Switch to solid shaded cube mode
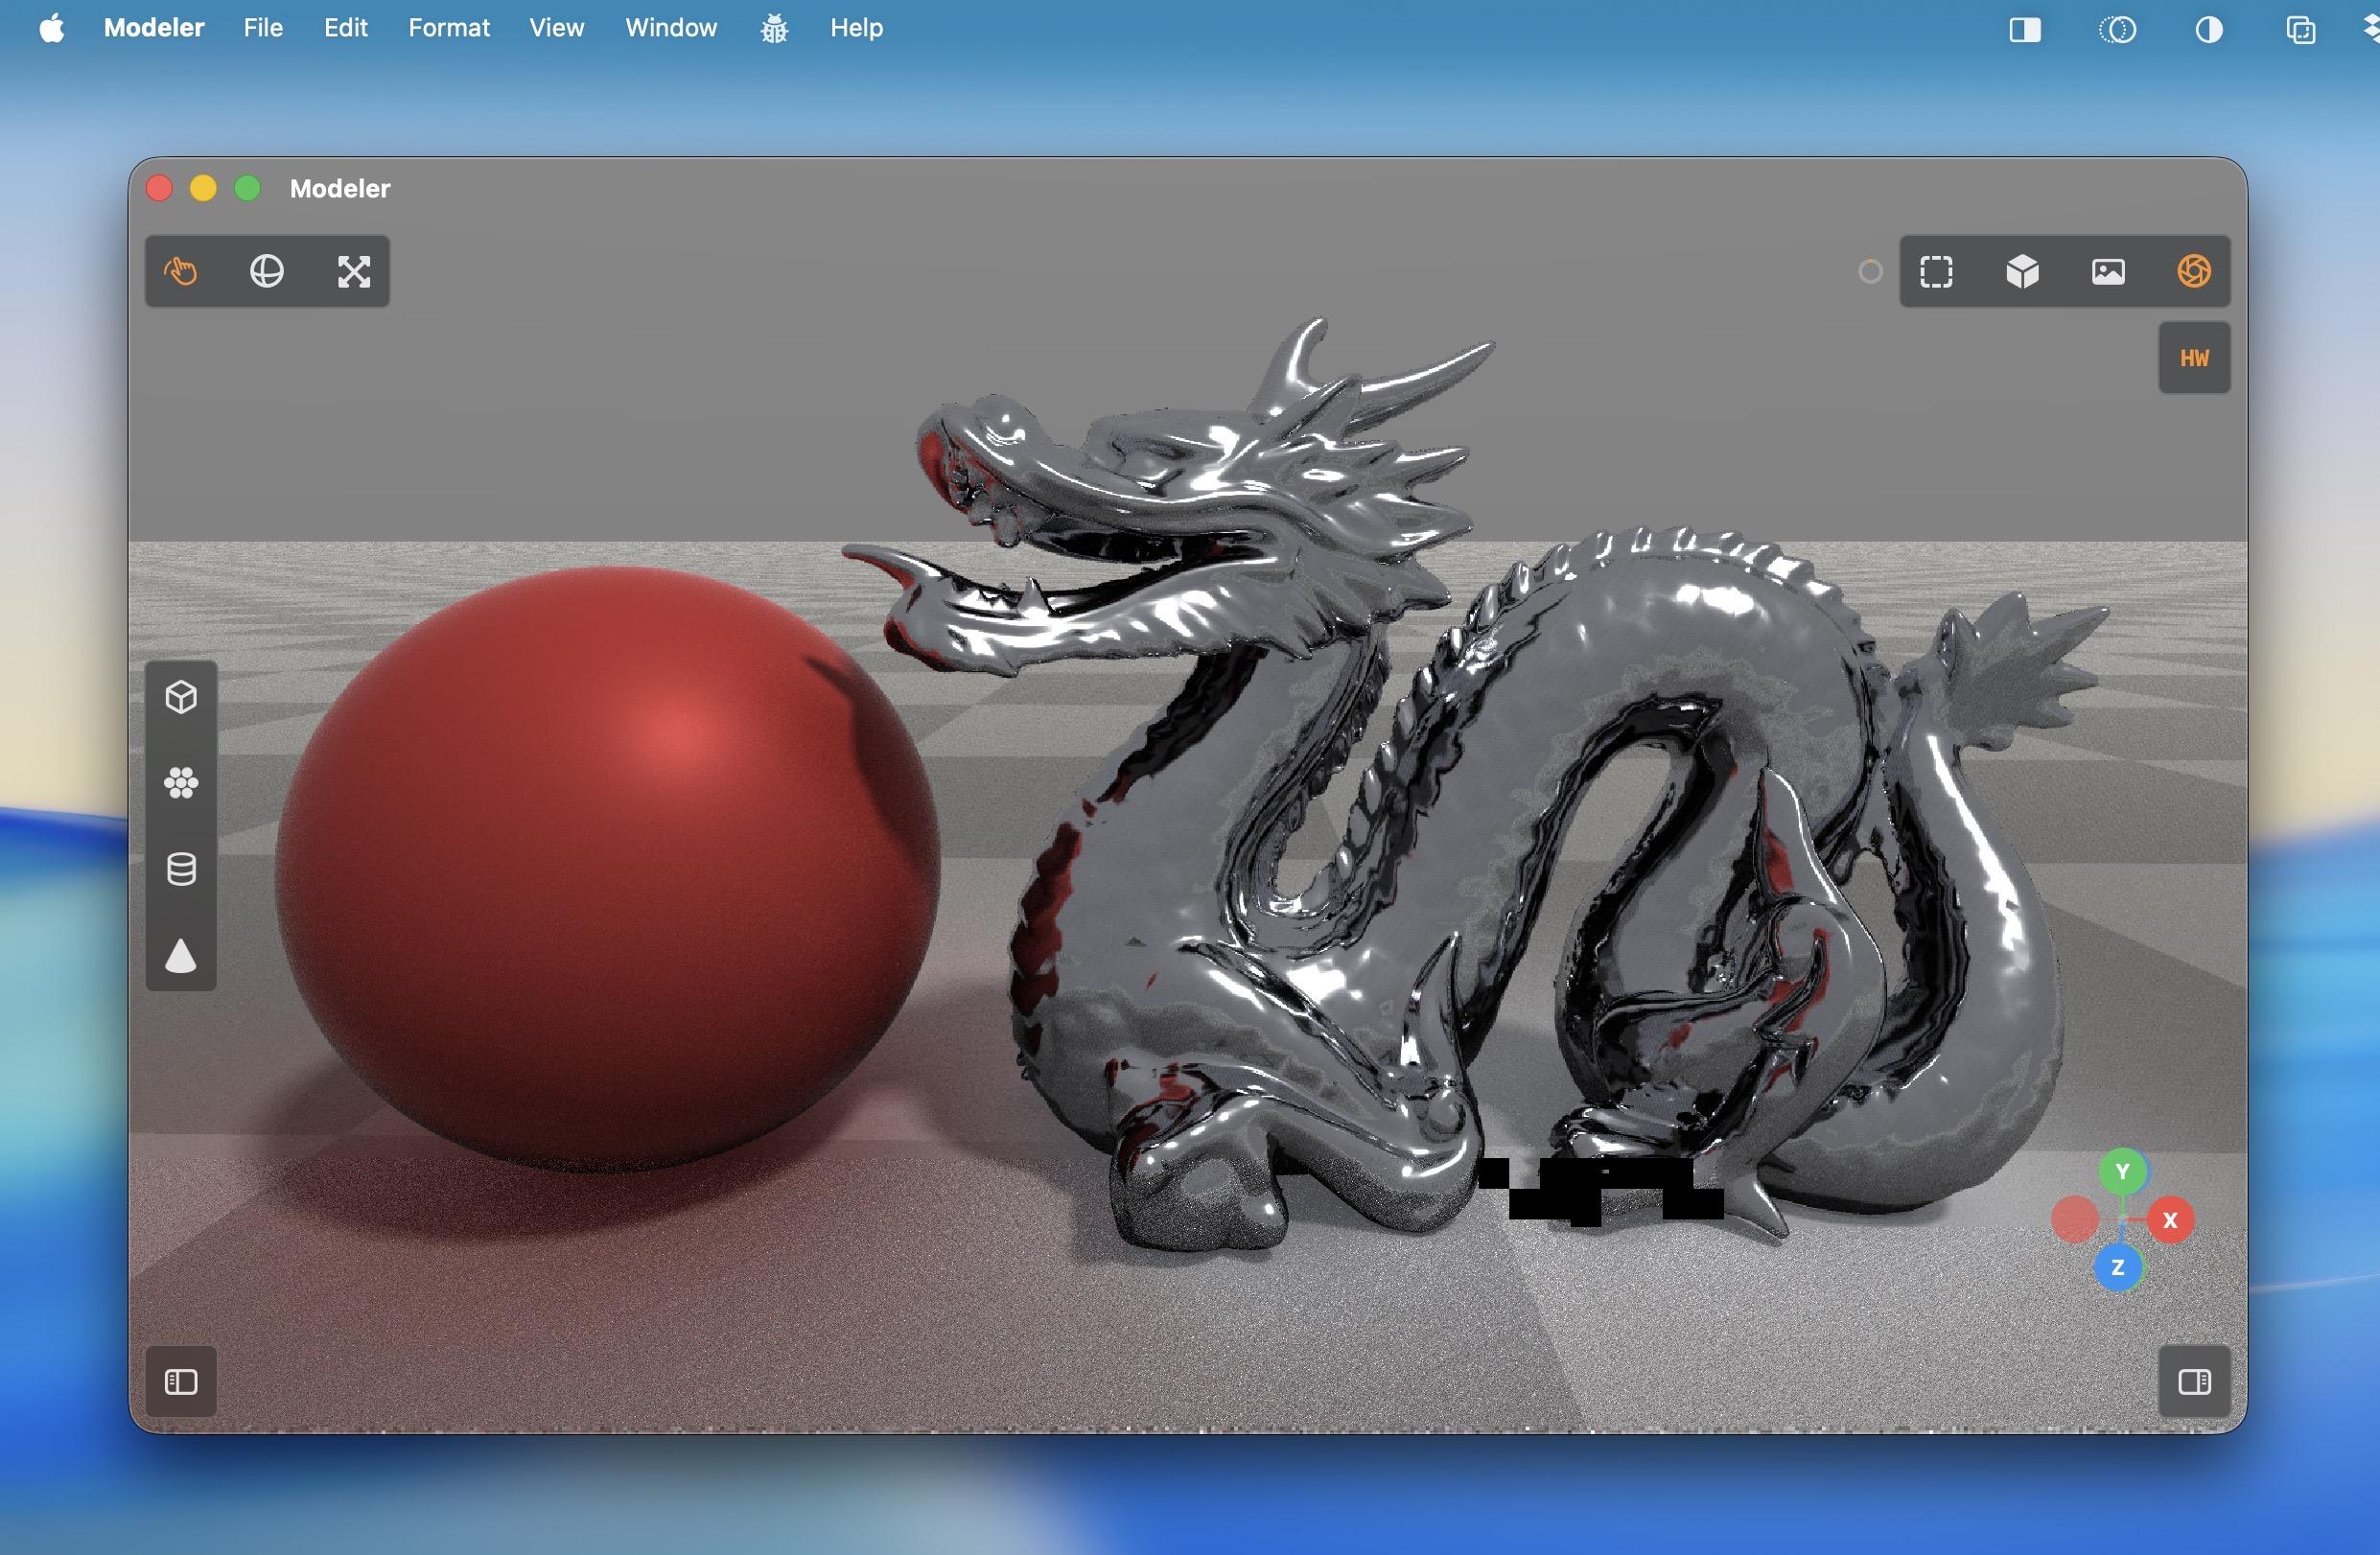Image resolution: width=2380 pixels, height=1555 pixels. point(2022,271)
